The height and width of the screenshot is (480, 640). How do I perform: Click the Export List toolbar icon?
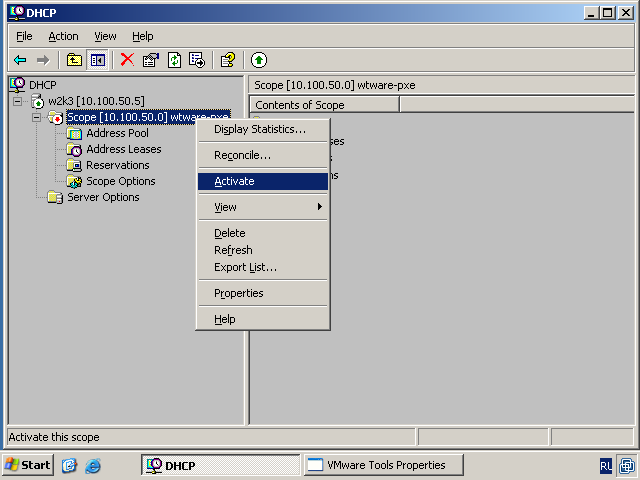coord(197,60)
